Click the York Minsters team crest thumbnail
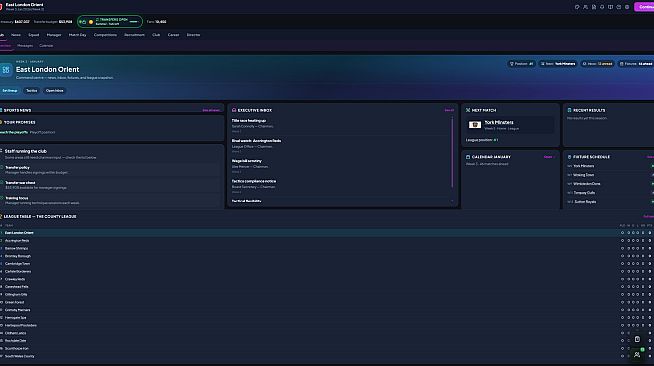Screen dimensions: 654x366 click(x=475, y=125)
